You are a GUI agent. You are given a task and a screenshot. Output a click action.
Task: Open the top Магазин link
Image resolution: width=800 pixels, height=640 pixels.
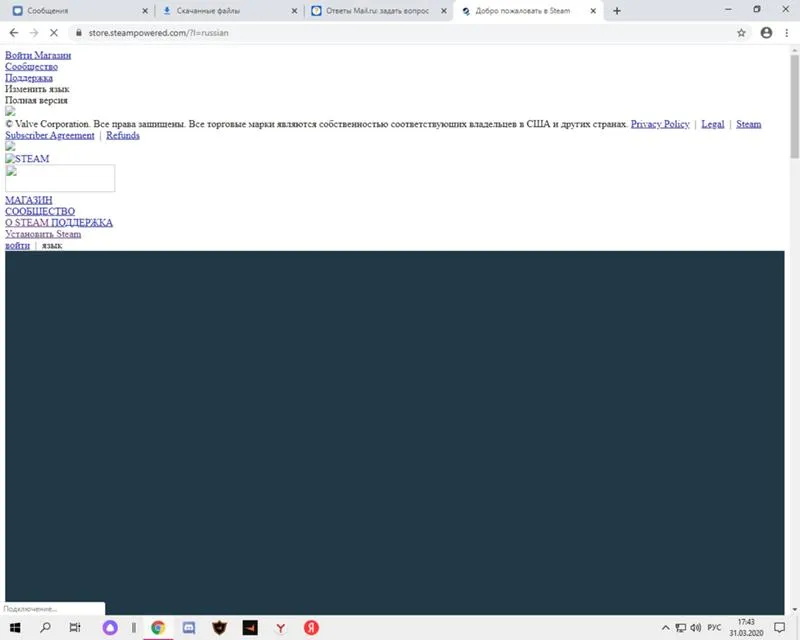pos(53,55)
